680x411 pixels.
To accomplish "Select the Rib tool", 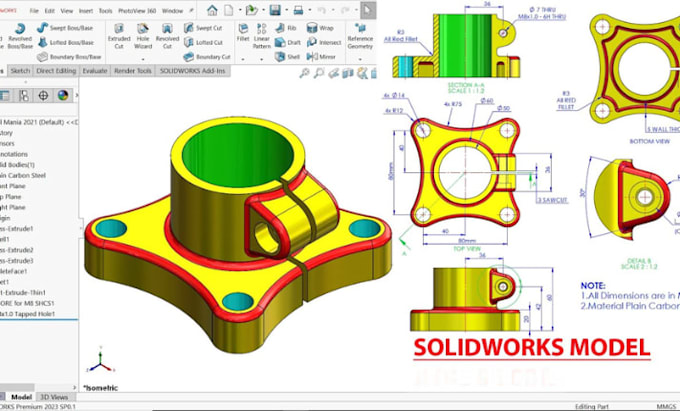I will click(285, 28).
